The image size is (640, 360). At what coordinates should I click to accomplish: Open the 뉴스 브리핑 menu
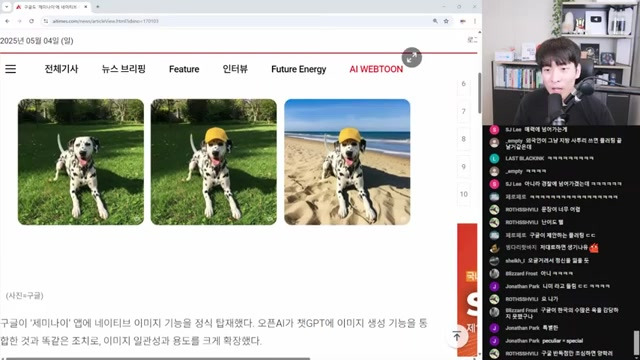click(x=123, y=69)
